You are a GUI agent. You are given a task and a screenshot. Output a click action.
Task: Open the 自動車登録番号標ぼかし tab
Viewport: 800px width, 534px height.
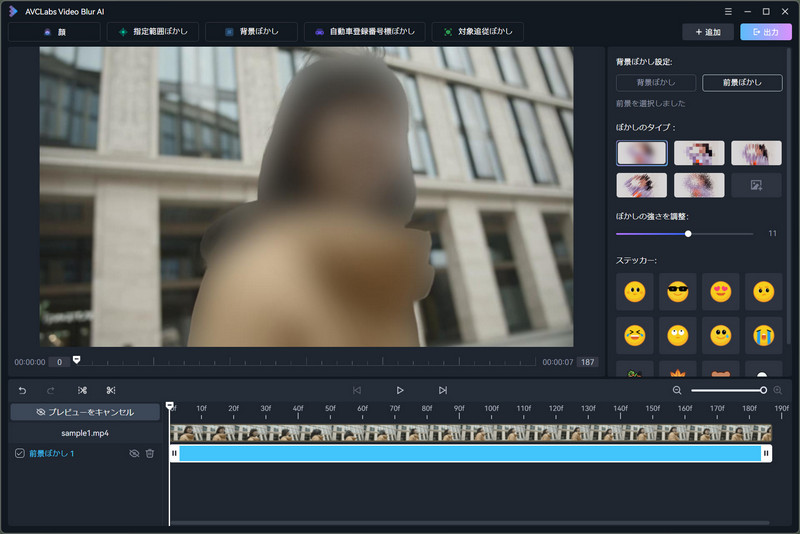pos(364,32)
